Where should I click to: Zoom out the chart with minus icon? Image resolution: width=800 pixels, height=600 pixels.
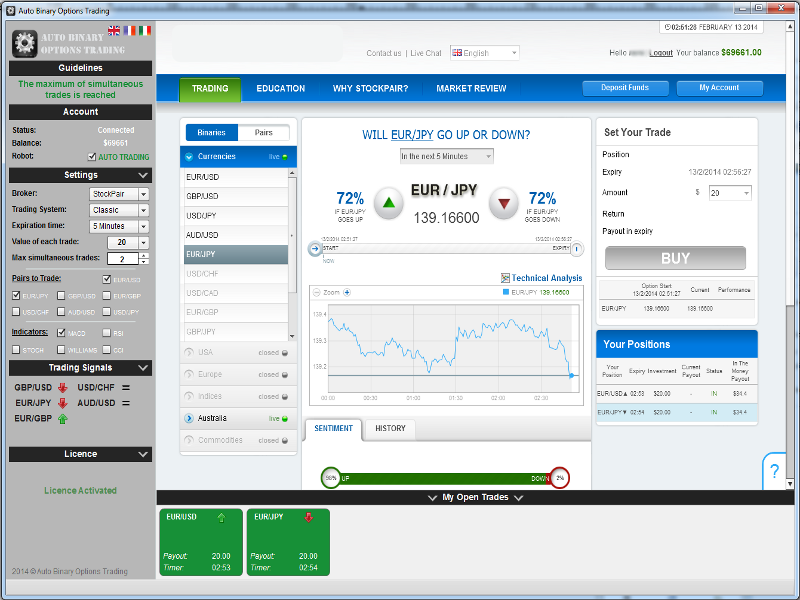click(316, 292)
